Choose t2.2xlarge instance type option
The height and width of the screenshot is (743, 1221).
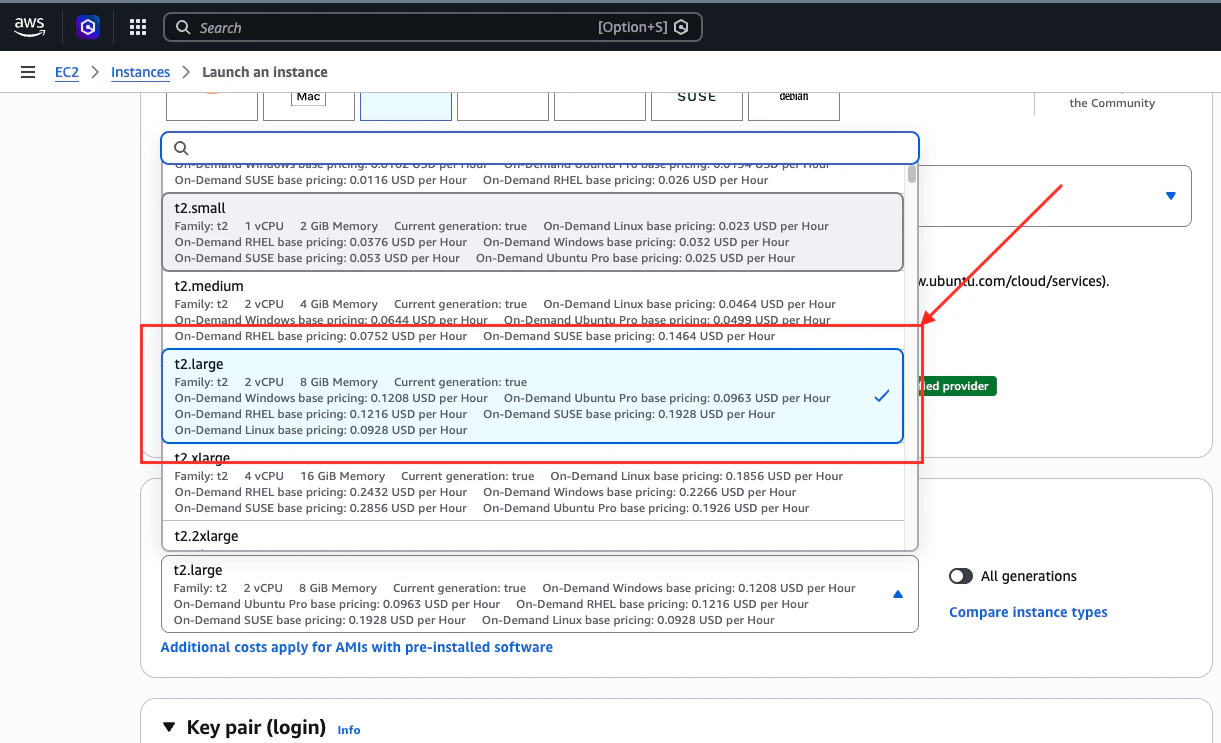[x=532, y=536]
